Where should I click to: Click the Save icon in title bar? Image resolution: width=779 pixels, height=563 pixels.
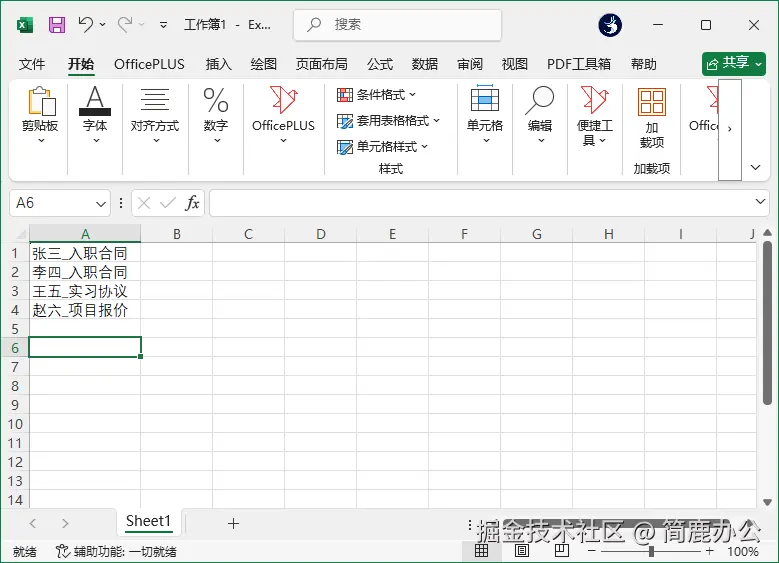point(57,24)
